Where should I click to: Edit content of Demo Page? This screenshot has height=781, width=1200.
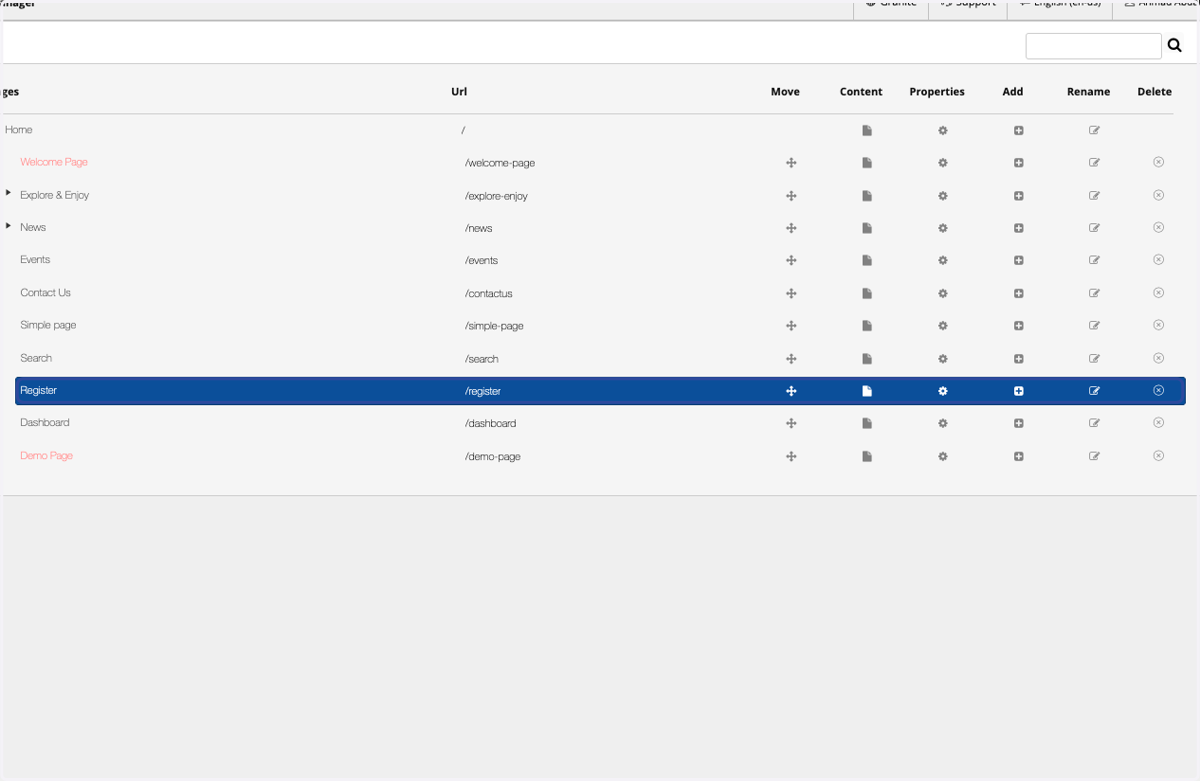(x=867, y=456)
